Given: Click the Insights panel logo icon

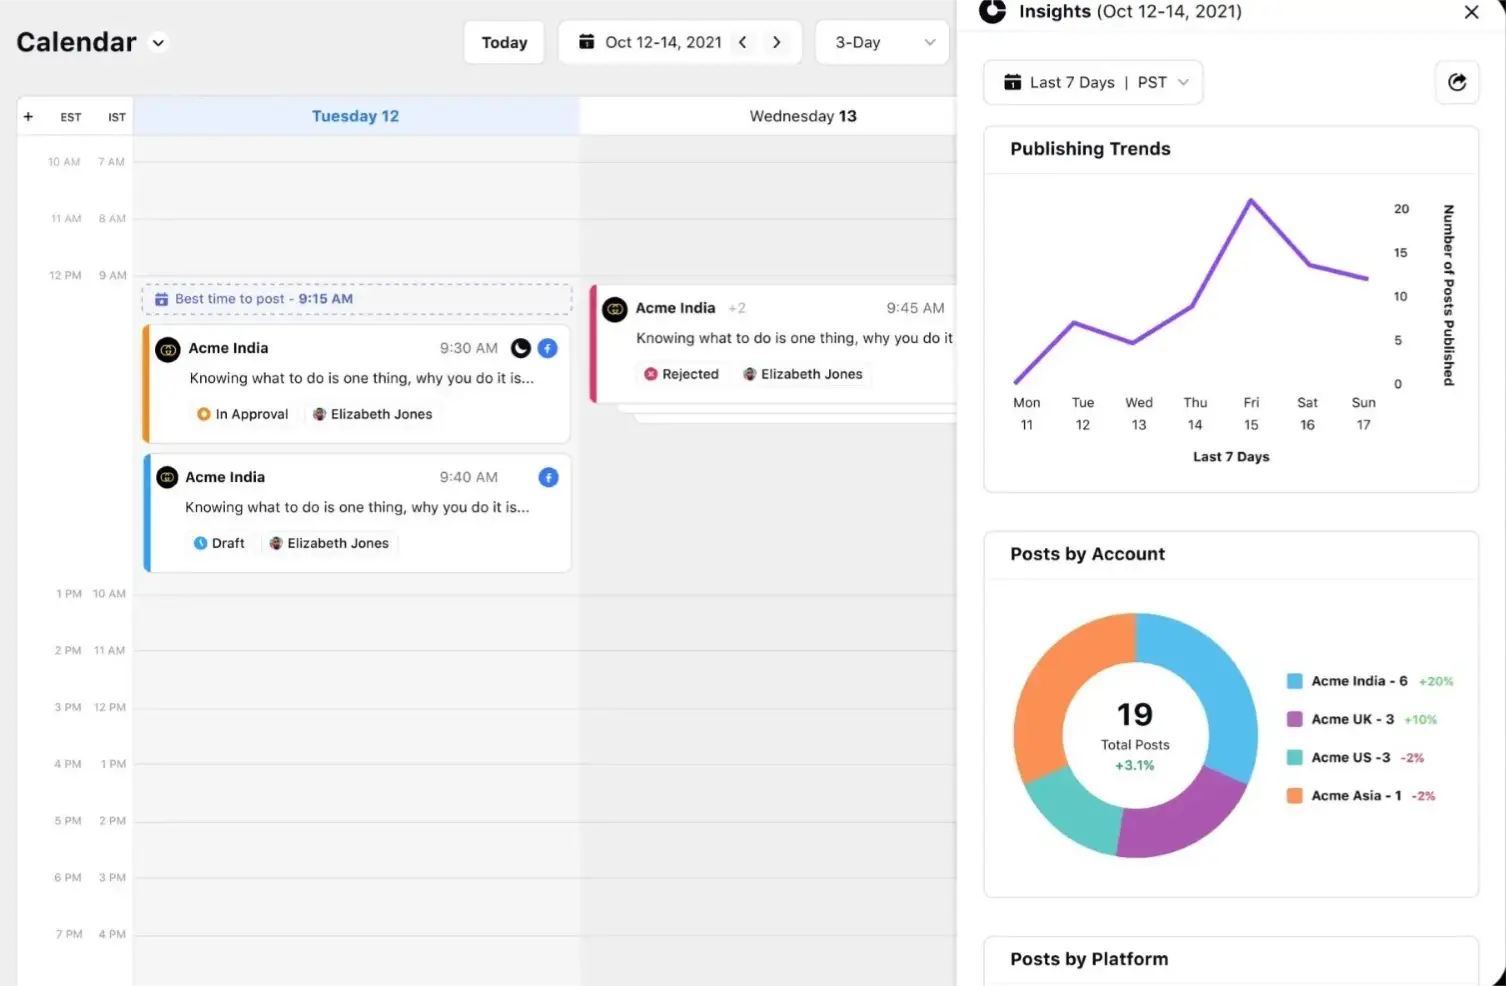Looking at the screenshot, I should point(992,12).
